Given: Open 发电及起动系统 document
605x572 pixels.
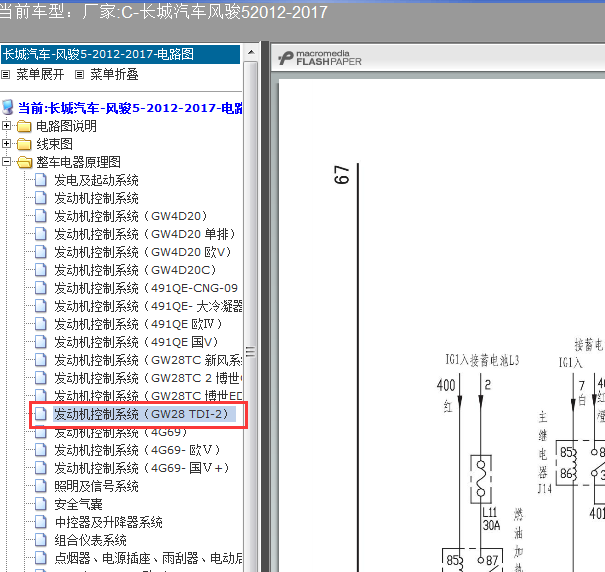Looking at the screenshot, I should tap(96, 180).
